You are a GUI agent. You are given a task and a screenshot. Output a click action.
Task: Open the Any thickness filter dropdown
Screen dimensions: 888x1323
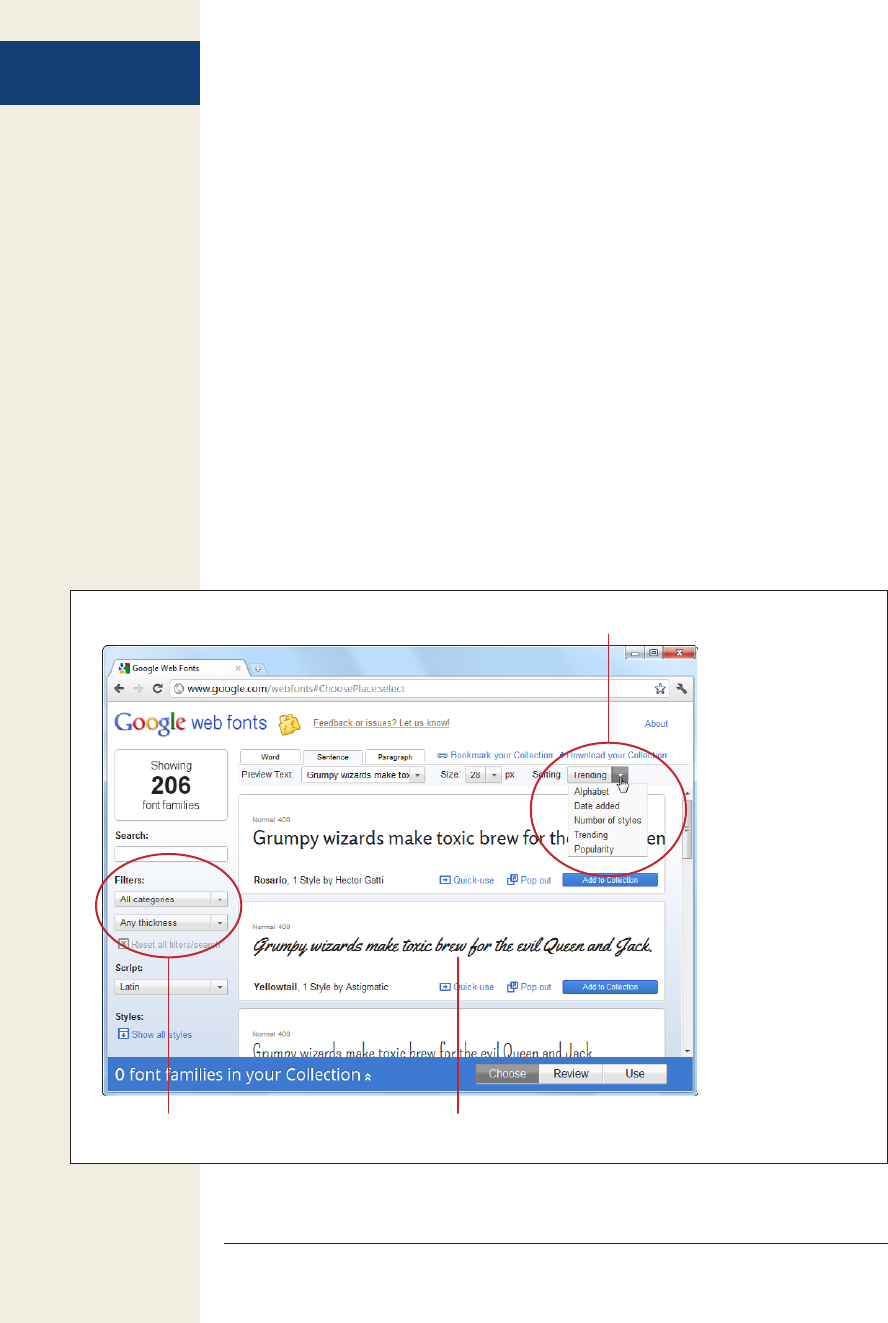[171, 923]
